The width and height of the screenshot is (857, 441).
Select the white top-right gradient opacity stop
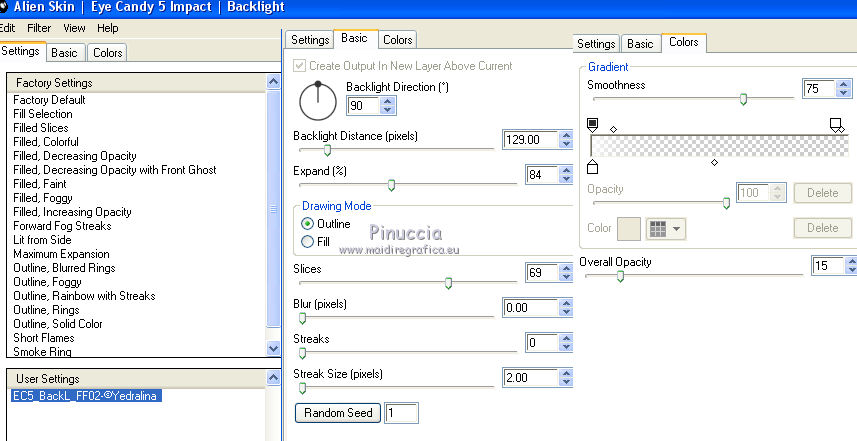tap(835, 125)
